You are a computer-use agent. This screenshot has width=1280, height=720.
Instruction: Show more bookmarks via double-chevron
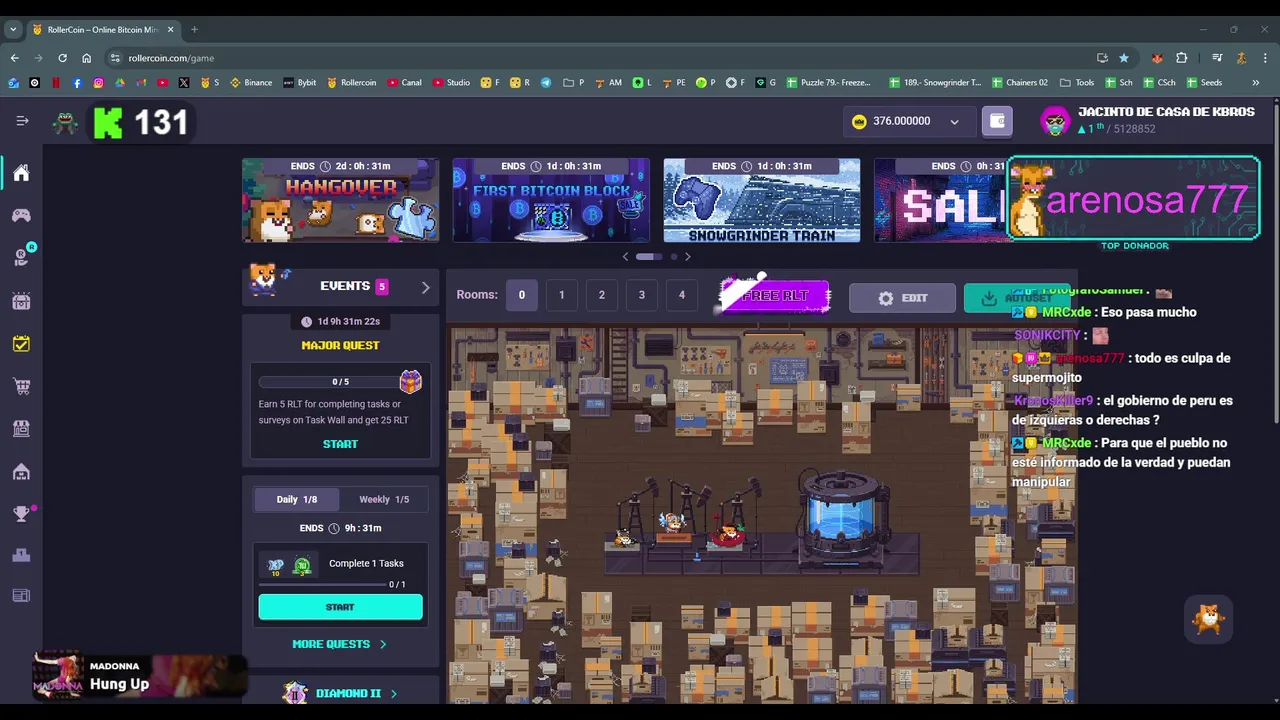[1256, 82]
